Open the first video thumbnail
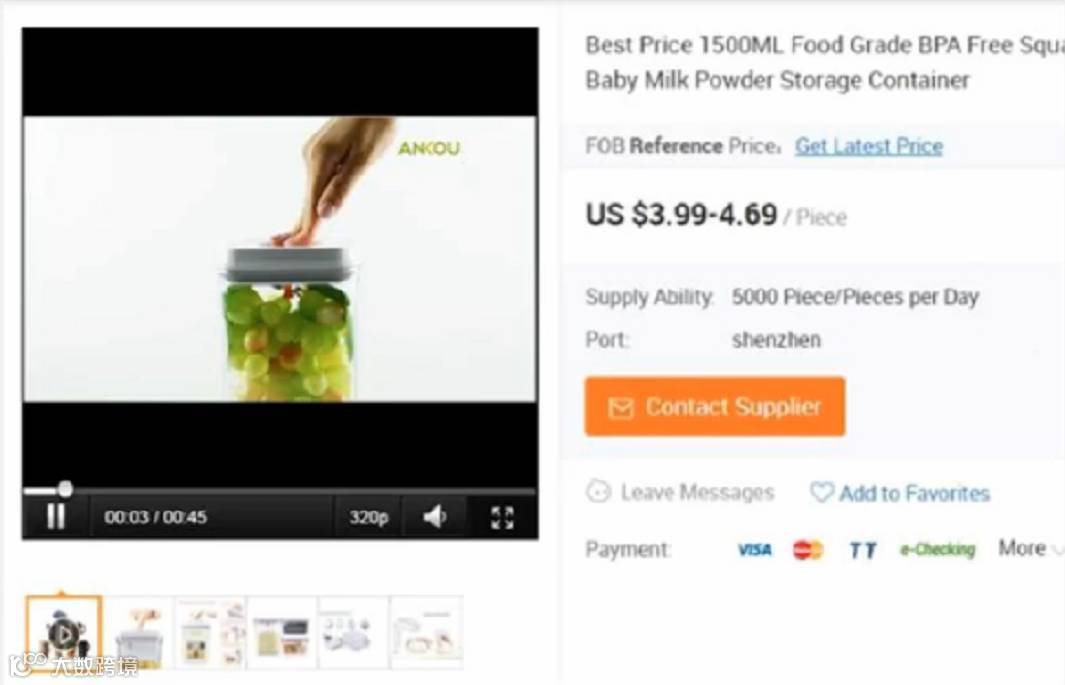Viewport: 1065px width, 685px height. [x=64, y=633]
